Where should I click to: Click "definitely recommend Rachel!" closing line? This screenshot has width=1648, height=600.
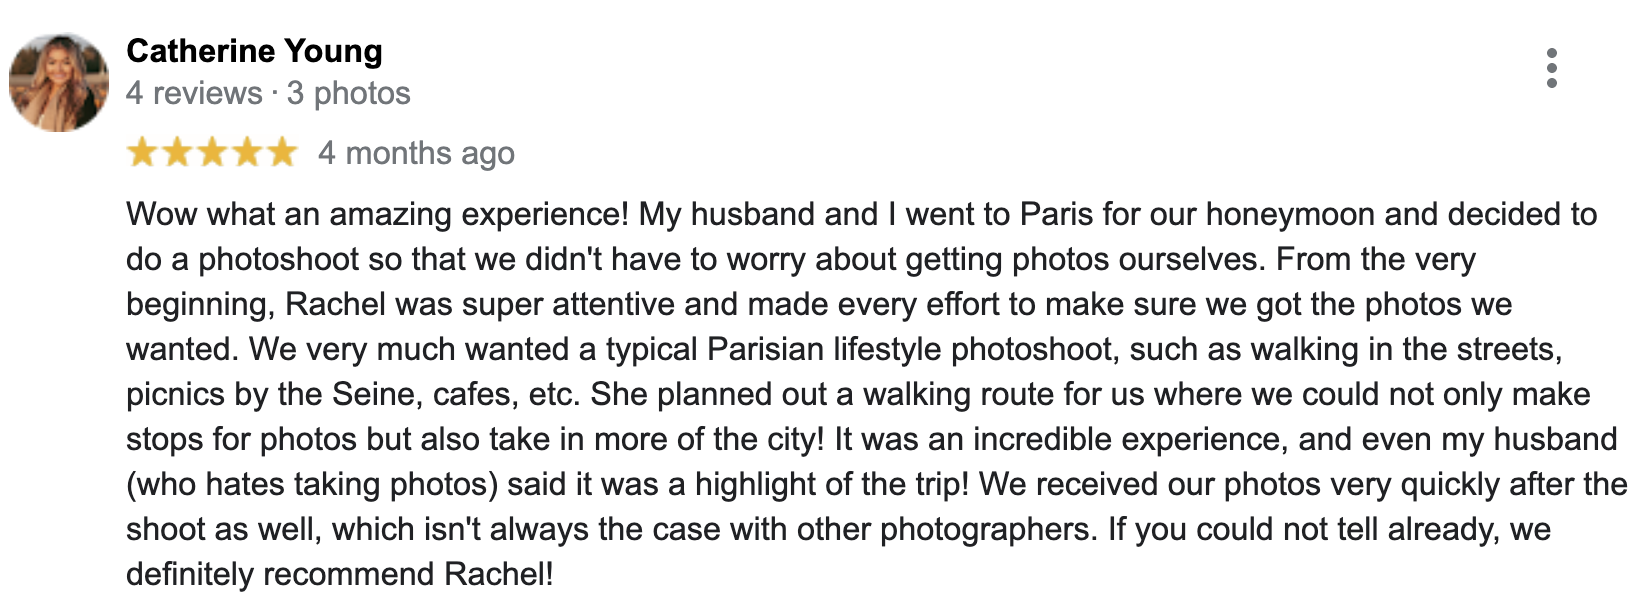tap(340, 575)
